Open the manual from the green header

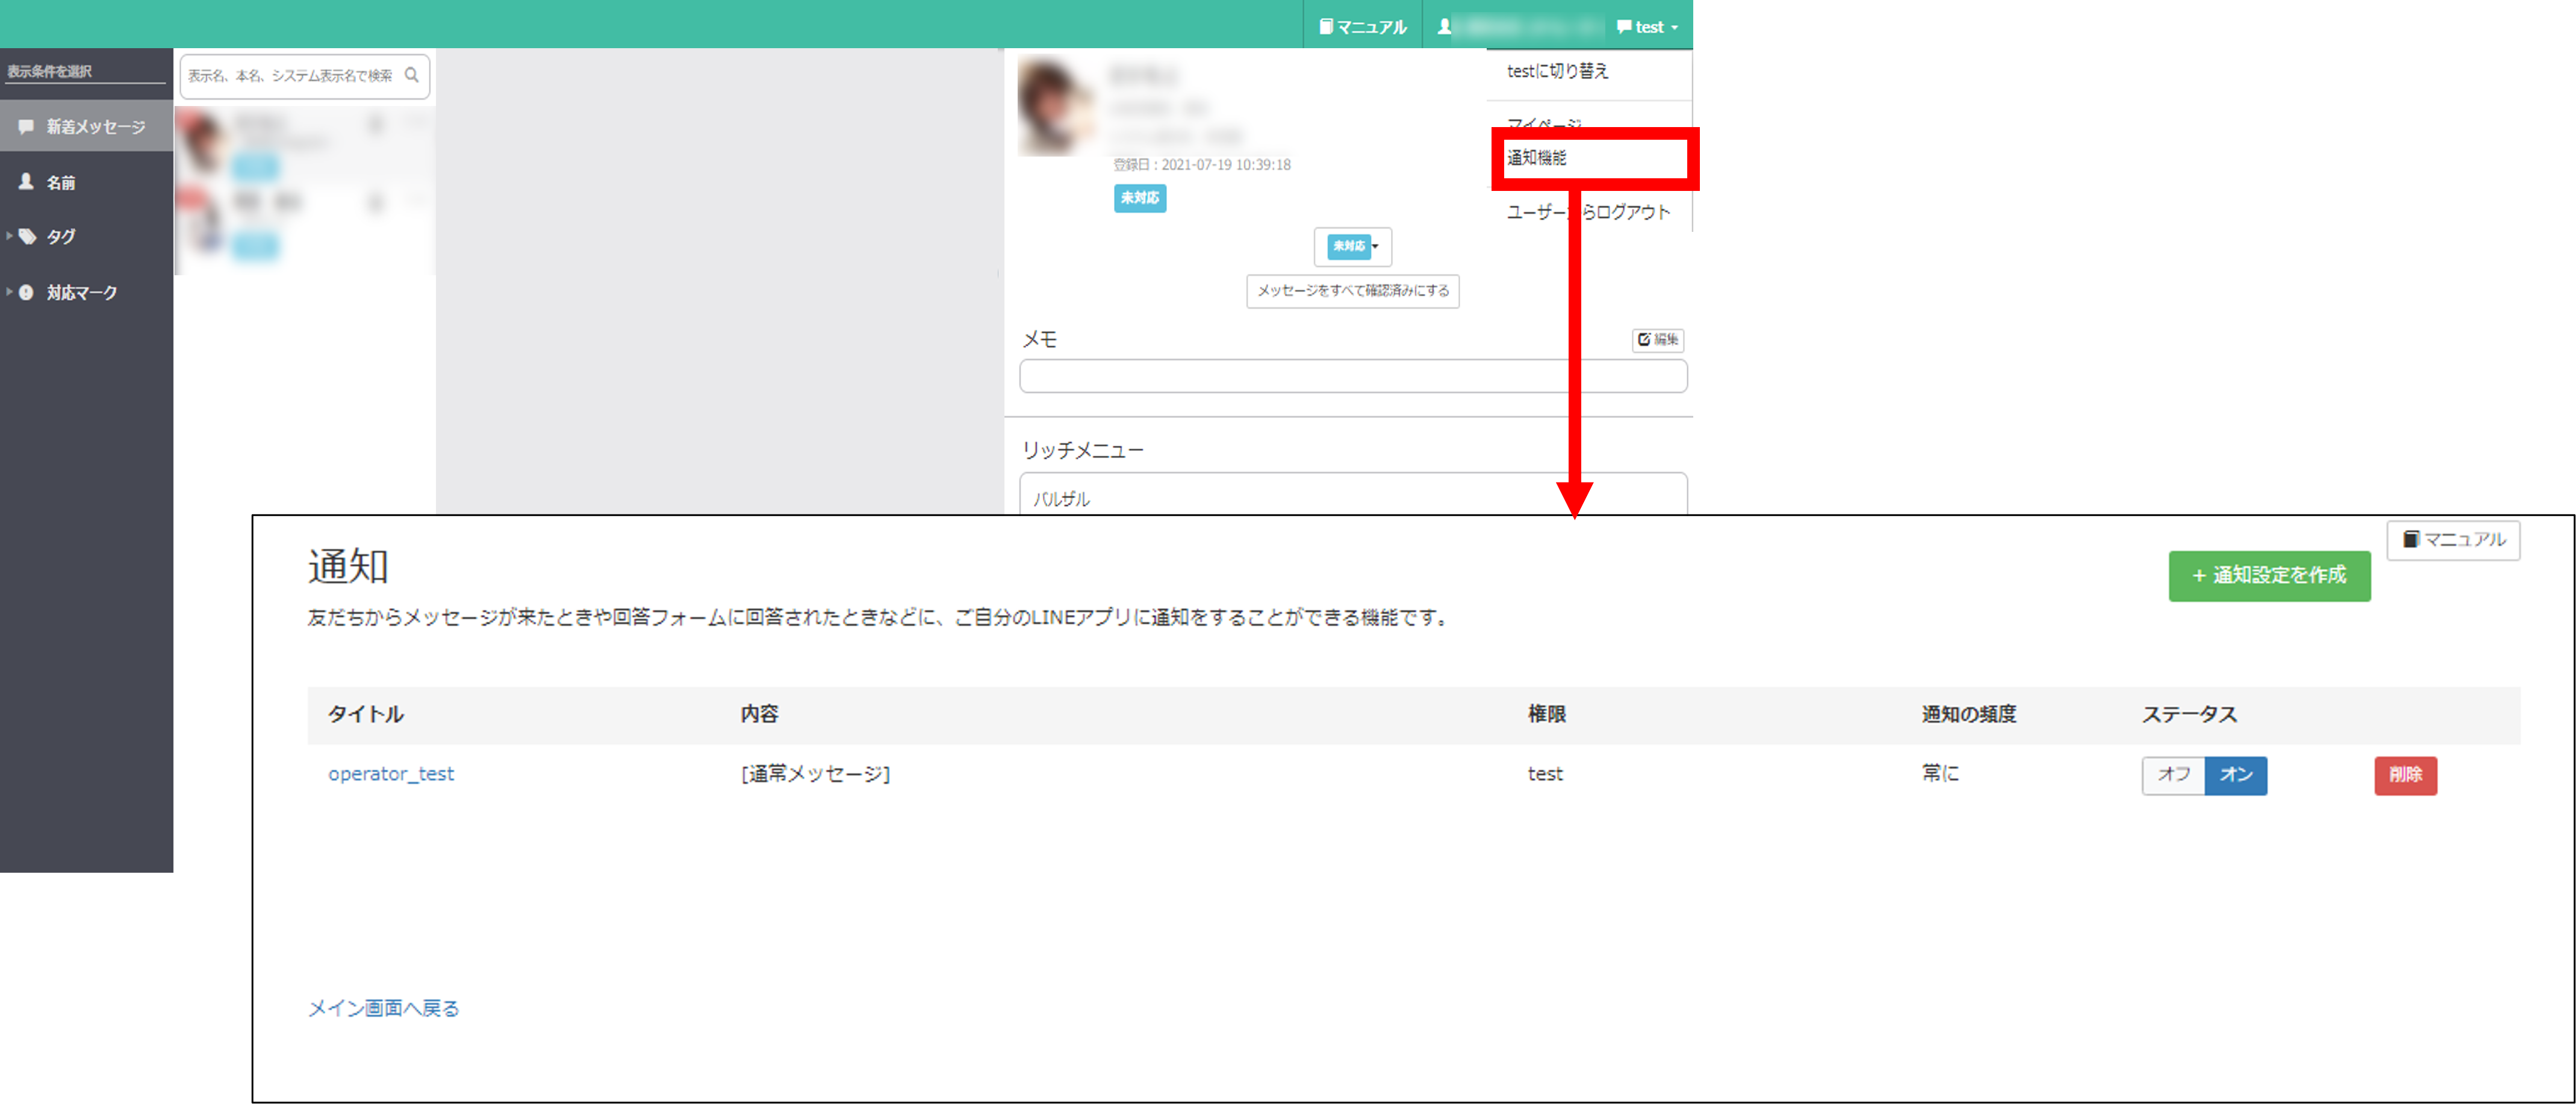1362,27
